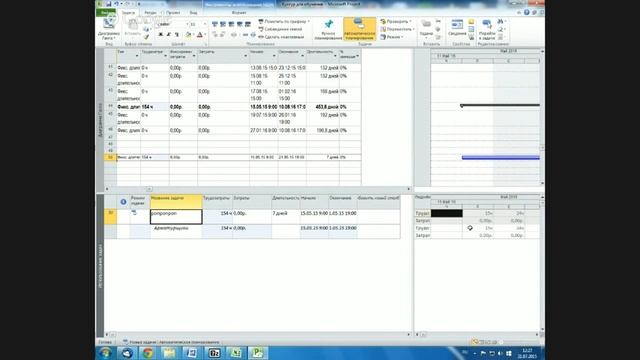
Task: Open the Длительность column filter arrow
Action: tap(336, 56)
